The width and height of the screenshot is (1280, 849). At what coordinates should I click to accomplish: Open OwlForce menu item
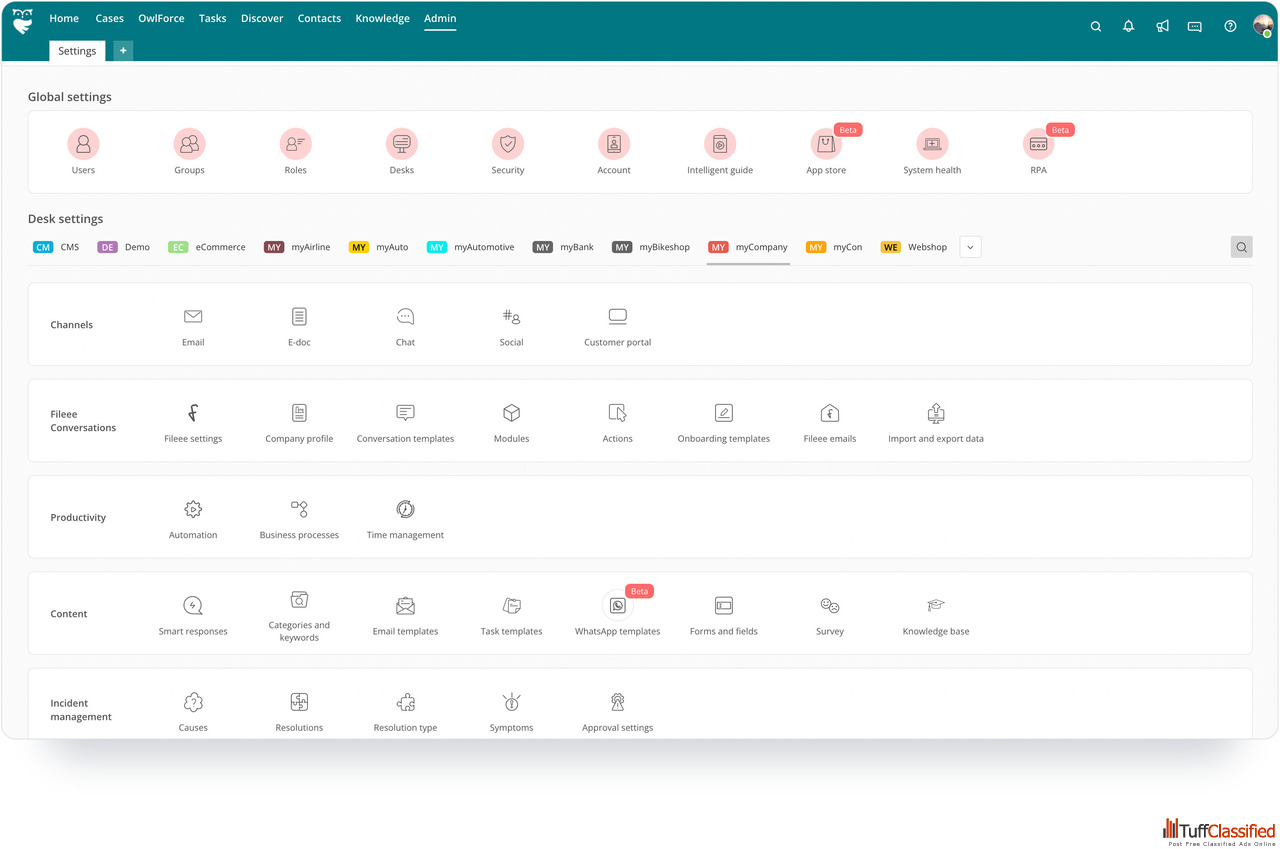[162, 18]
